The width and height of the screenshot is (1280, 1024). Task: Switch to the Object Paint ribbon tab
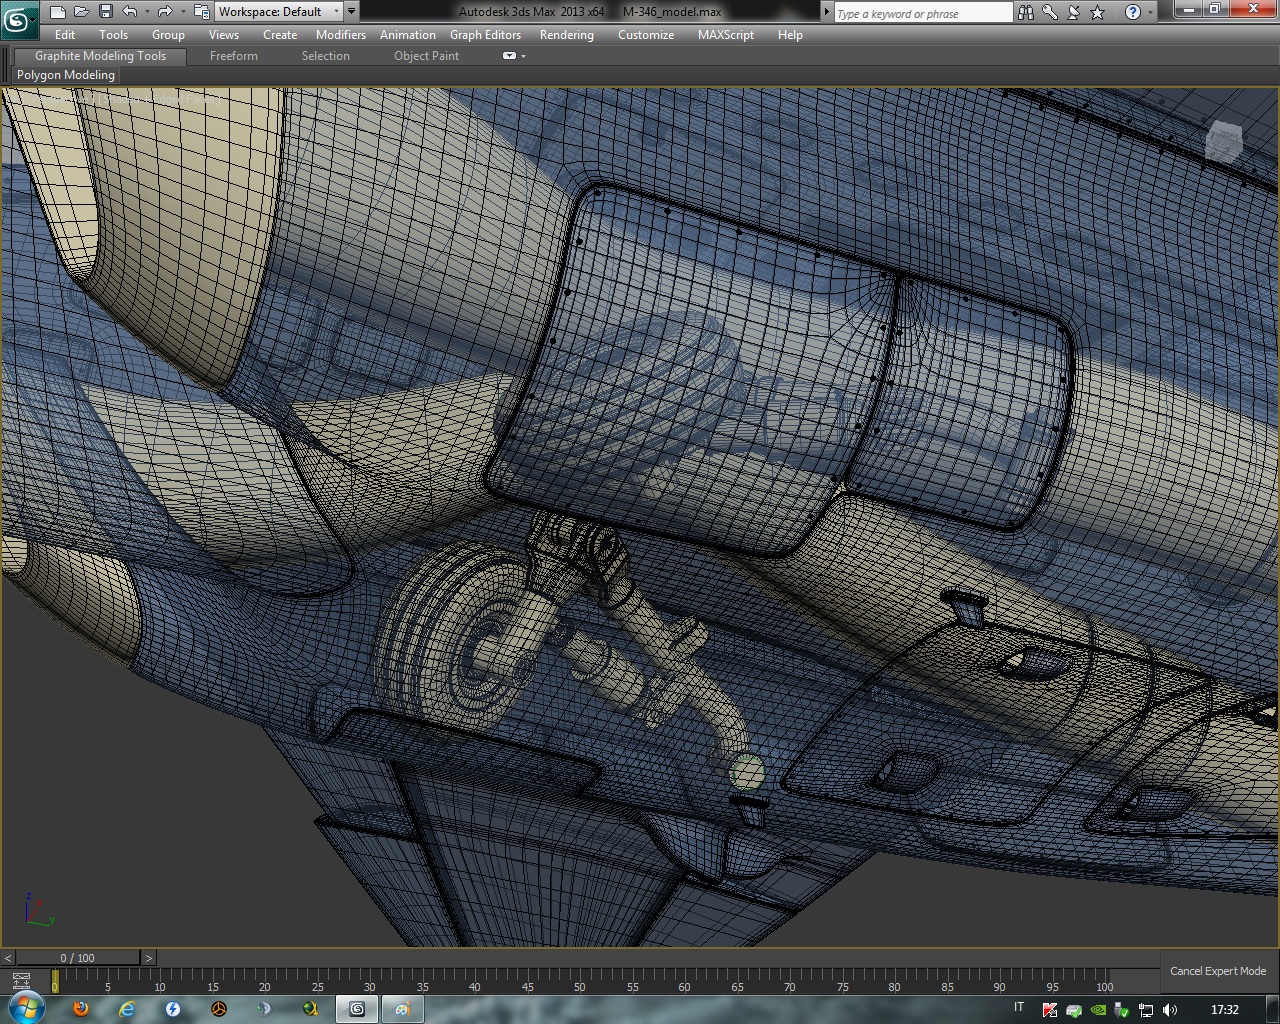(x=427, y=56)
